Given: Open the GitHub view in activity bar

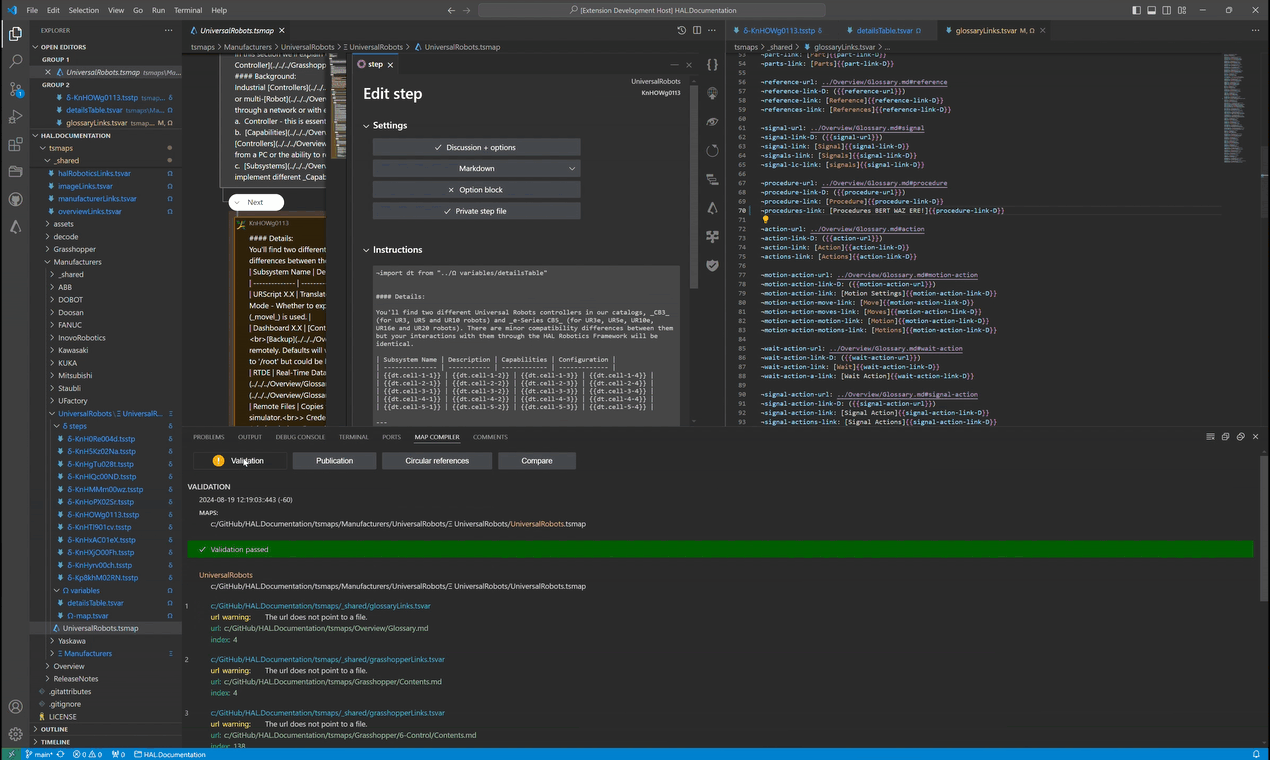Looking at the screenshot, I should (15, 199).
